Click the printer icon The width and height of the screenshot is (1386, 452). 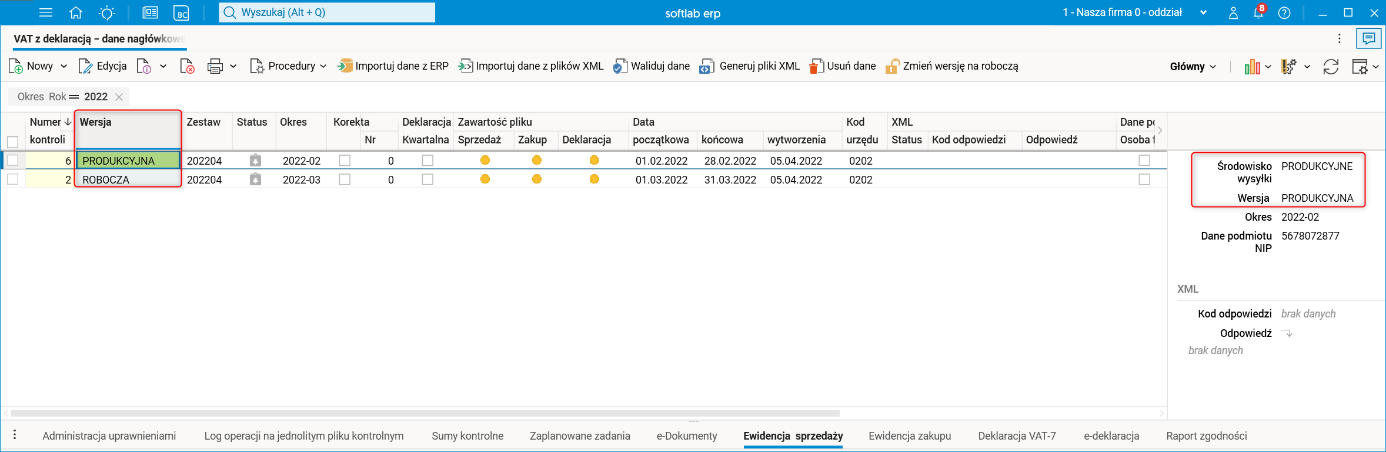[x=215, y=66]
